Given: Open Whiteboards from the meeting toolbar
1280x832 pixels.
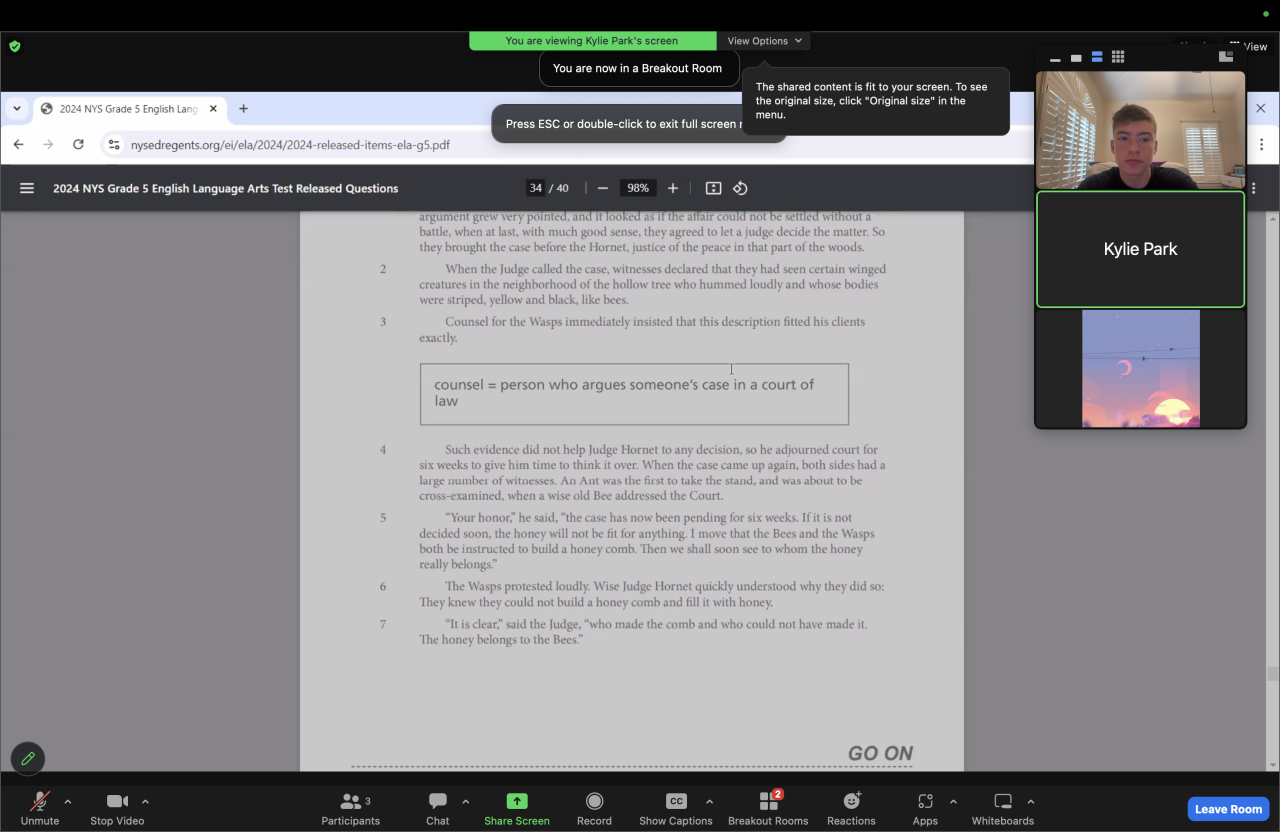Looking at the screenshot, I should [1003, 808].
